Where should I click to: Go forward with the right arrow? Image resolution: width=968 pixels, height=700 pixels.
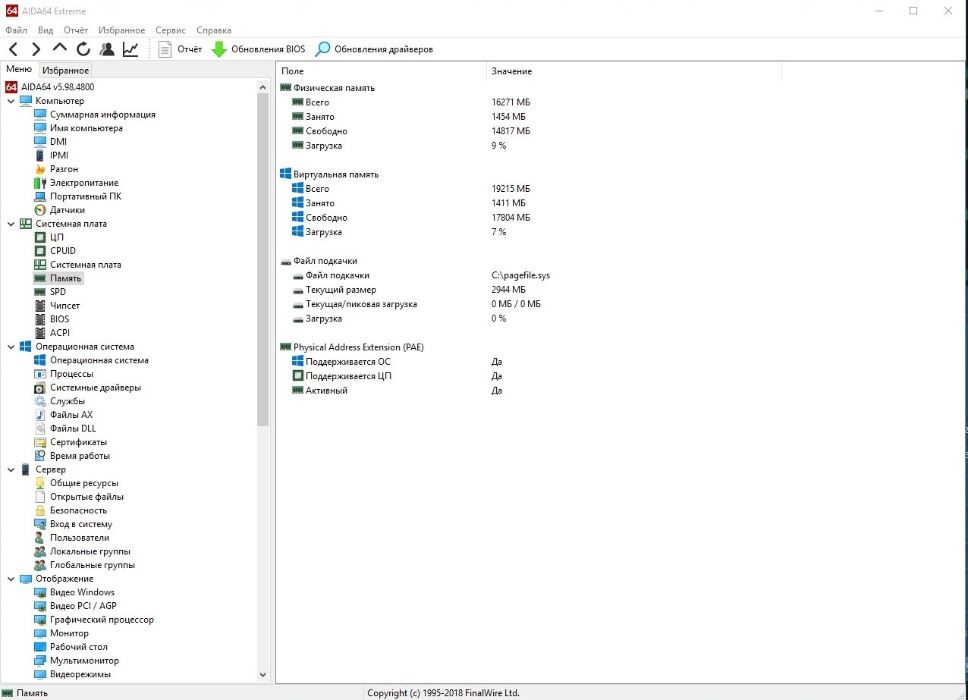[36, 49]
